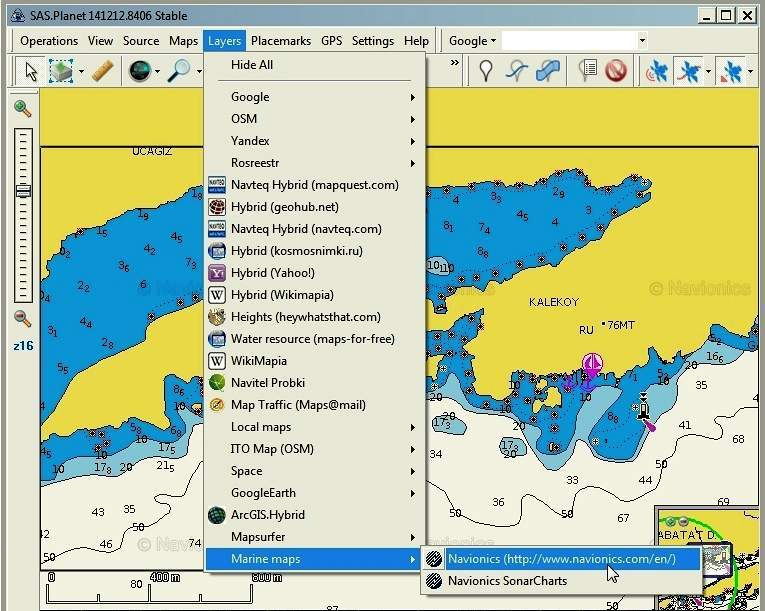Choose the ruler distance measurement tool

(102, 71)
